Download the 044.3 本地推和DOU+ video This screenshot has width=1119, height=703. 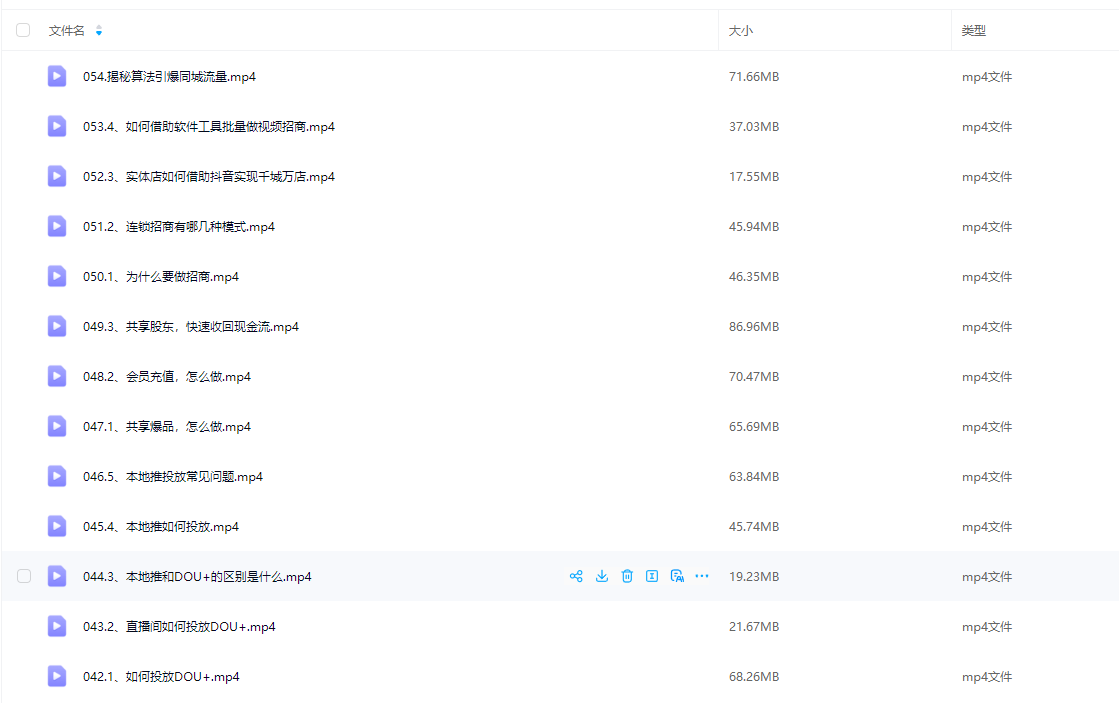(602, 576)
